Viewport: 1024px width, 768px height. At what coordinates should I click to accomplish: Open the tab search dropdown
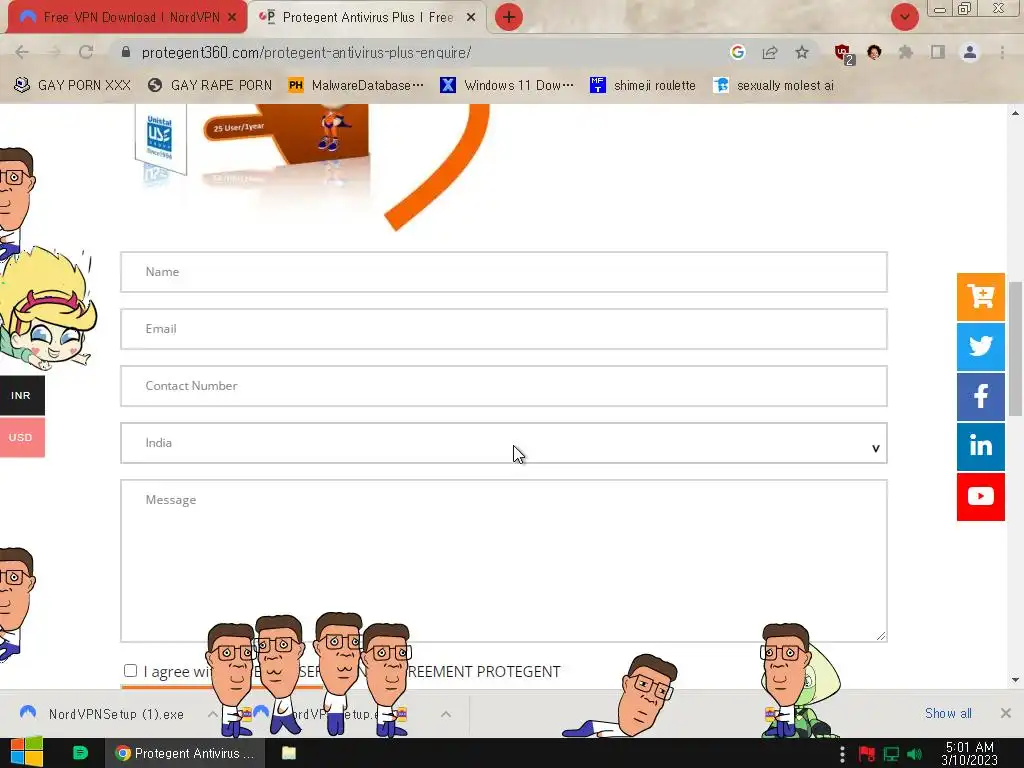(x=904, y=18)
